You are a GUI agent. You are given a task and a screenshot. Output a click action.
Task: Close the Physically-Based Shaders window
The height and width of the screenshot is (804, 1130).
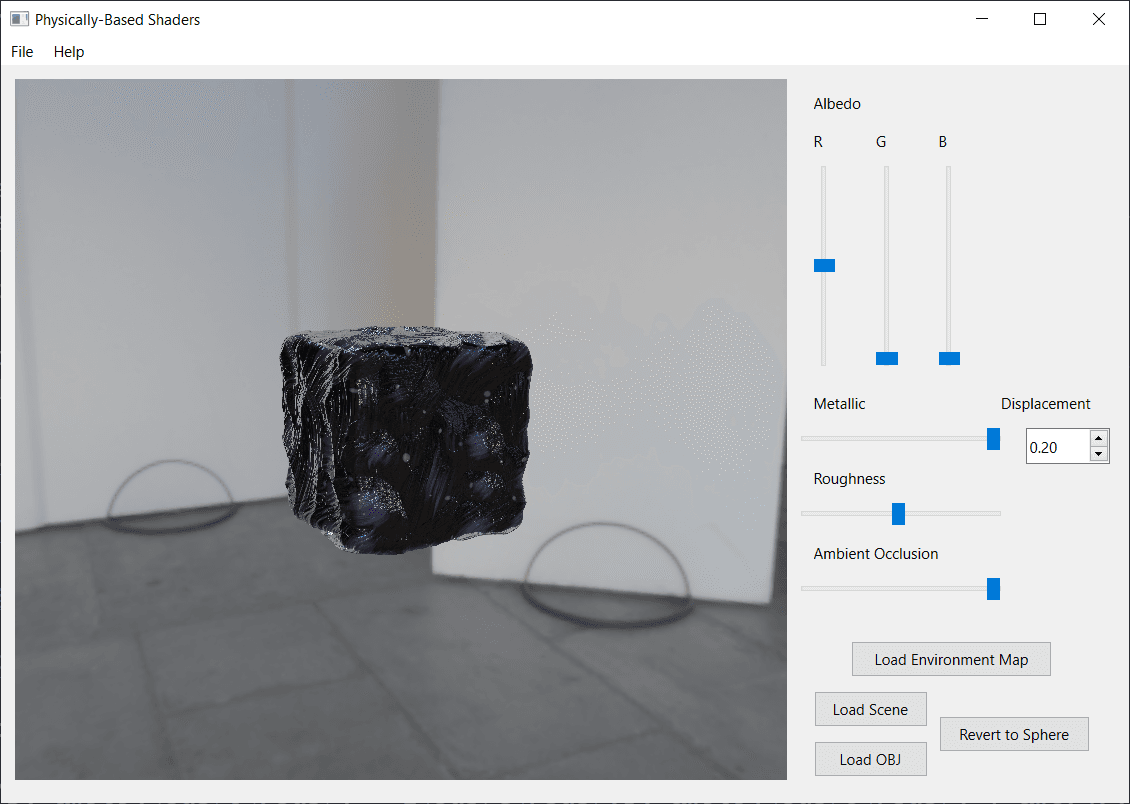pos(1098,19)
